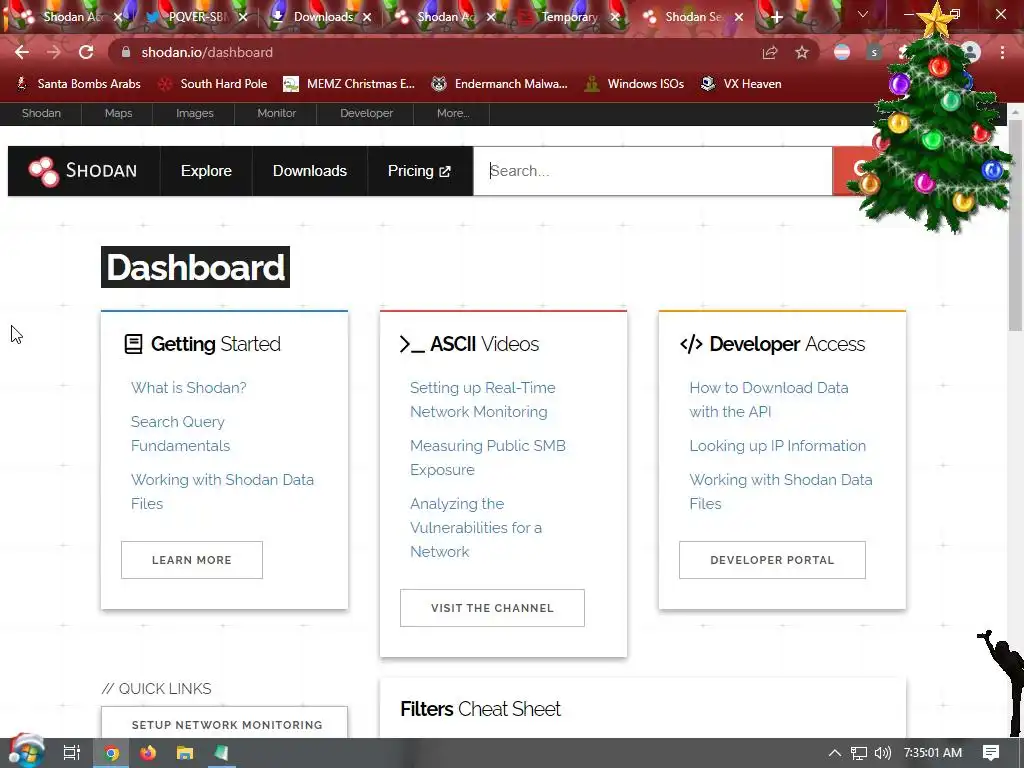The width and height of the screenshot is (1024, 768).
Task: Open the Windows ISOs bookmark
Action: [x=635, y=84]
